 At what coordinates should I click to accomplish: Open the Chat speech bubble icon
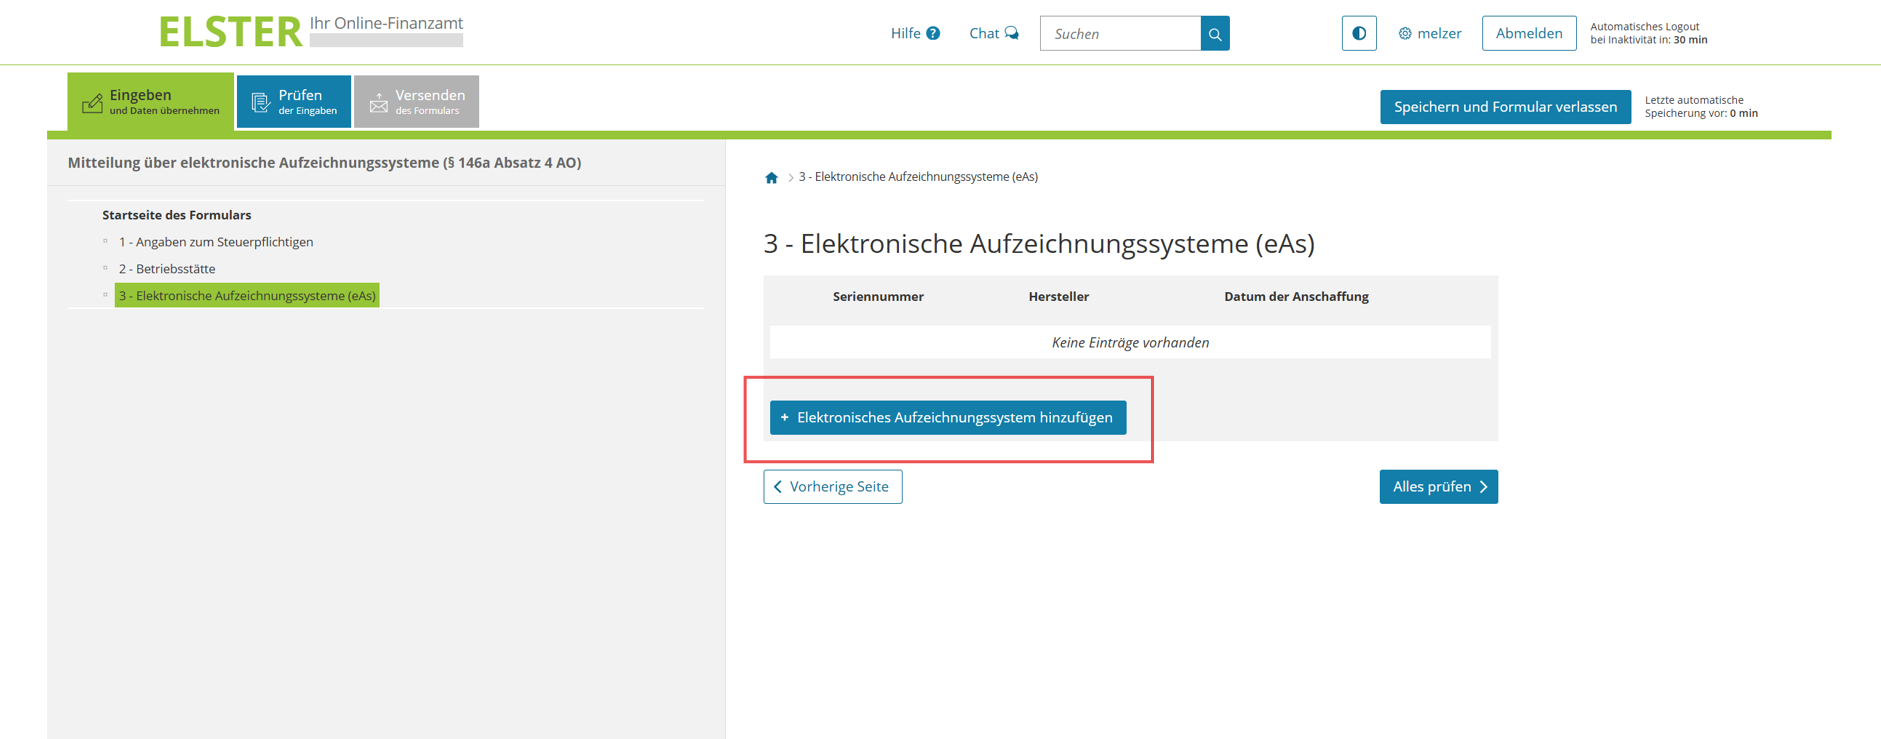tap(1012, 33)
